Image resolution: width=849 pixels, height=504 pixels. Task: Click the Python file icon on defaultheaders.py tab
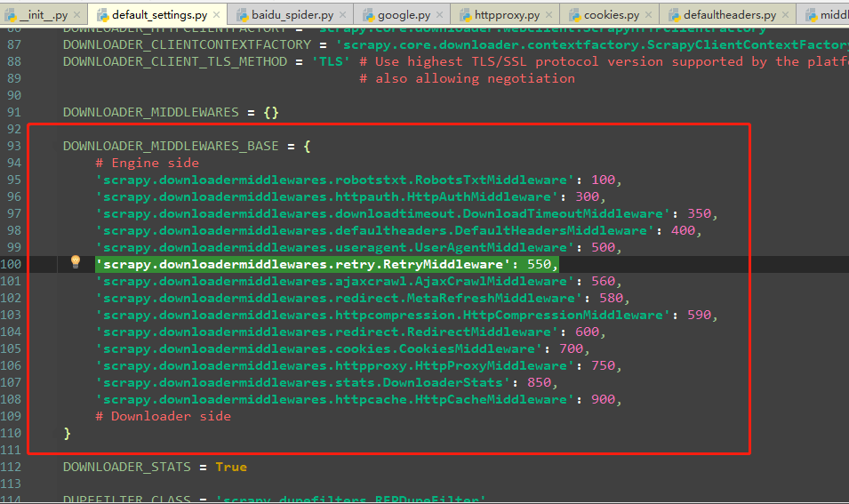click(x=674, y=15)
